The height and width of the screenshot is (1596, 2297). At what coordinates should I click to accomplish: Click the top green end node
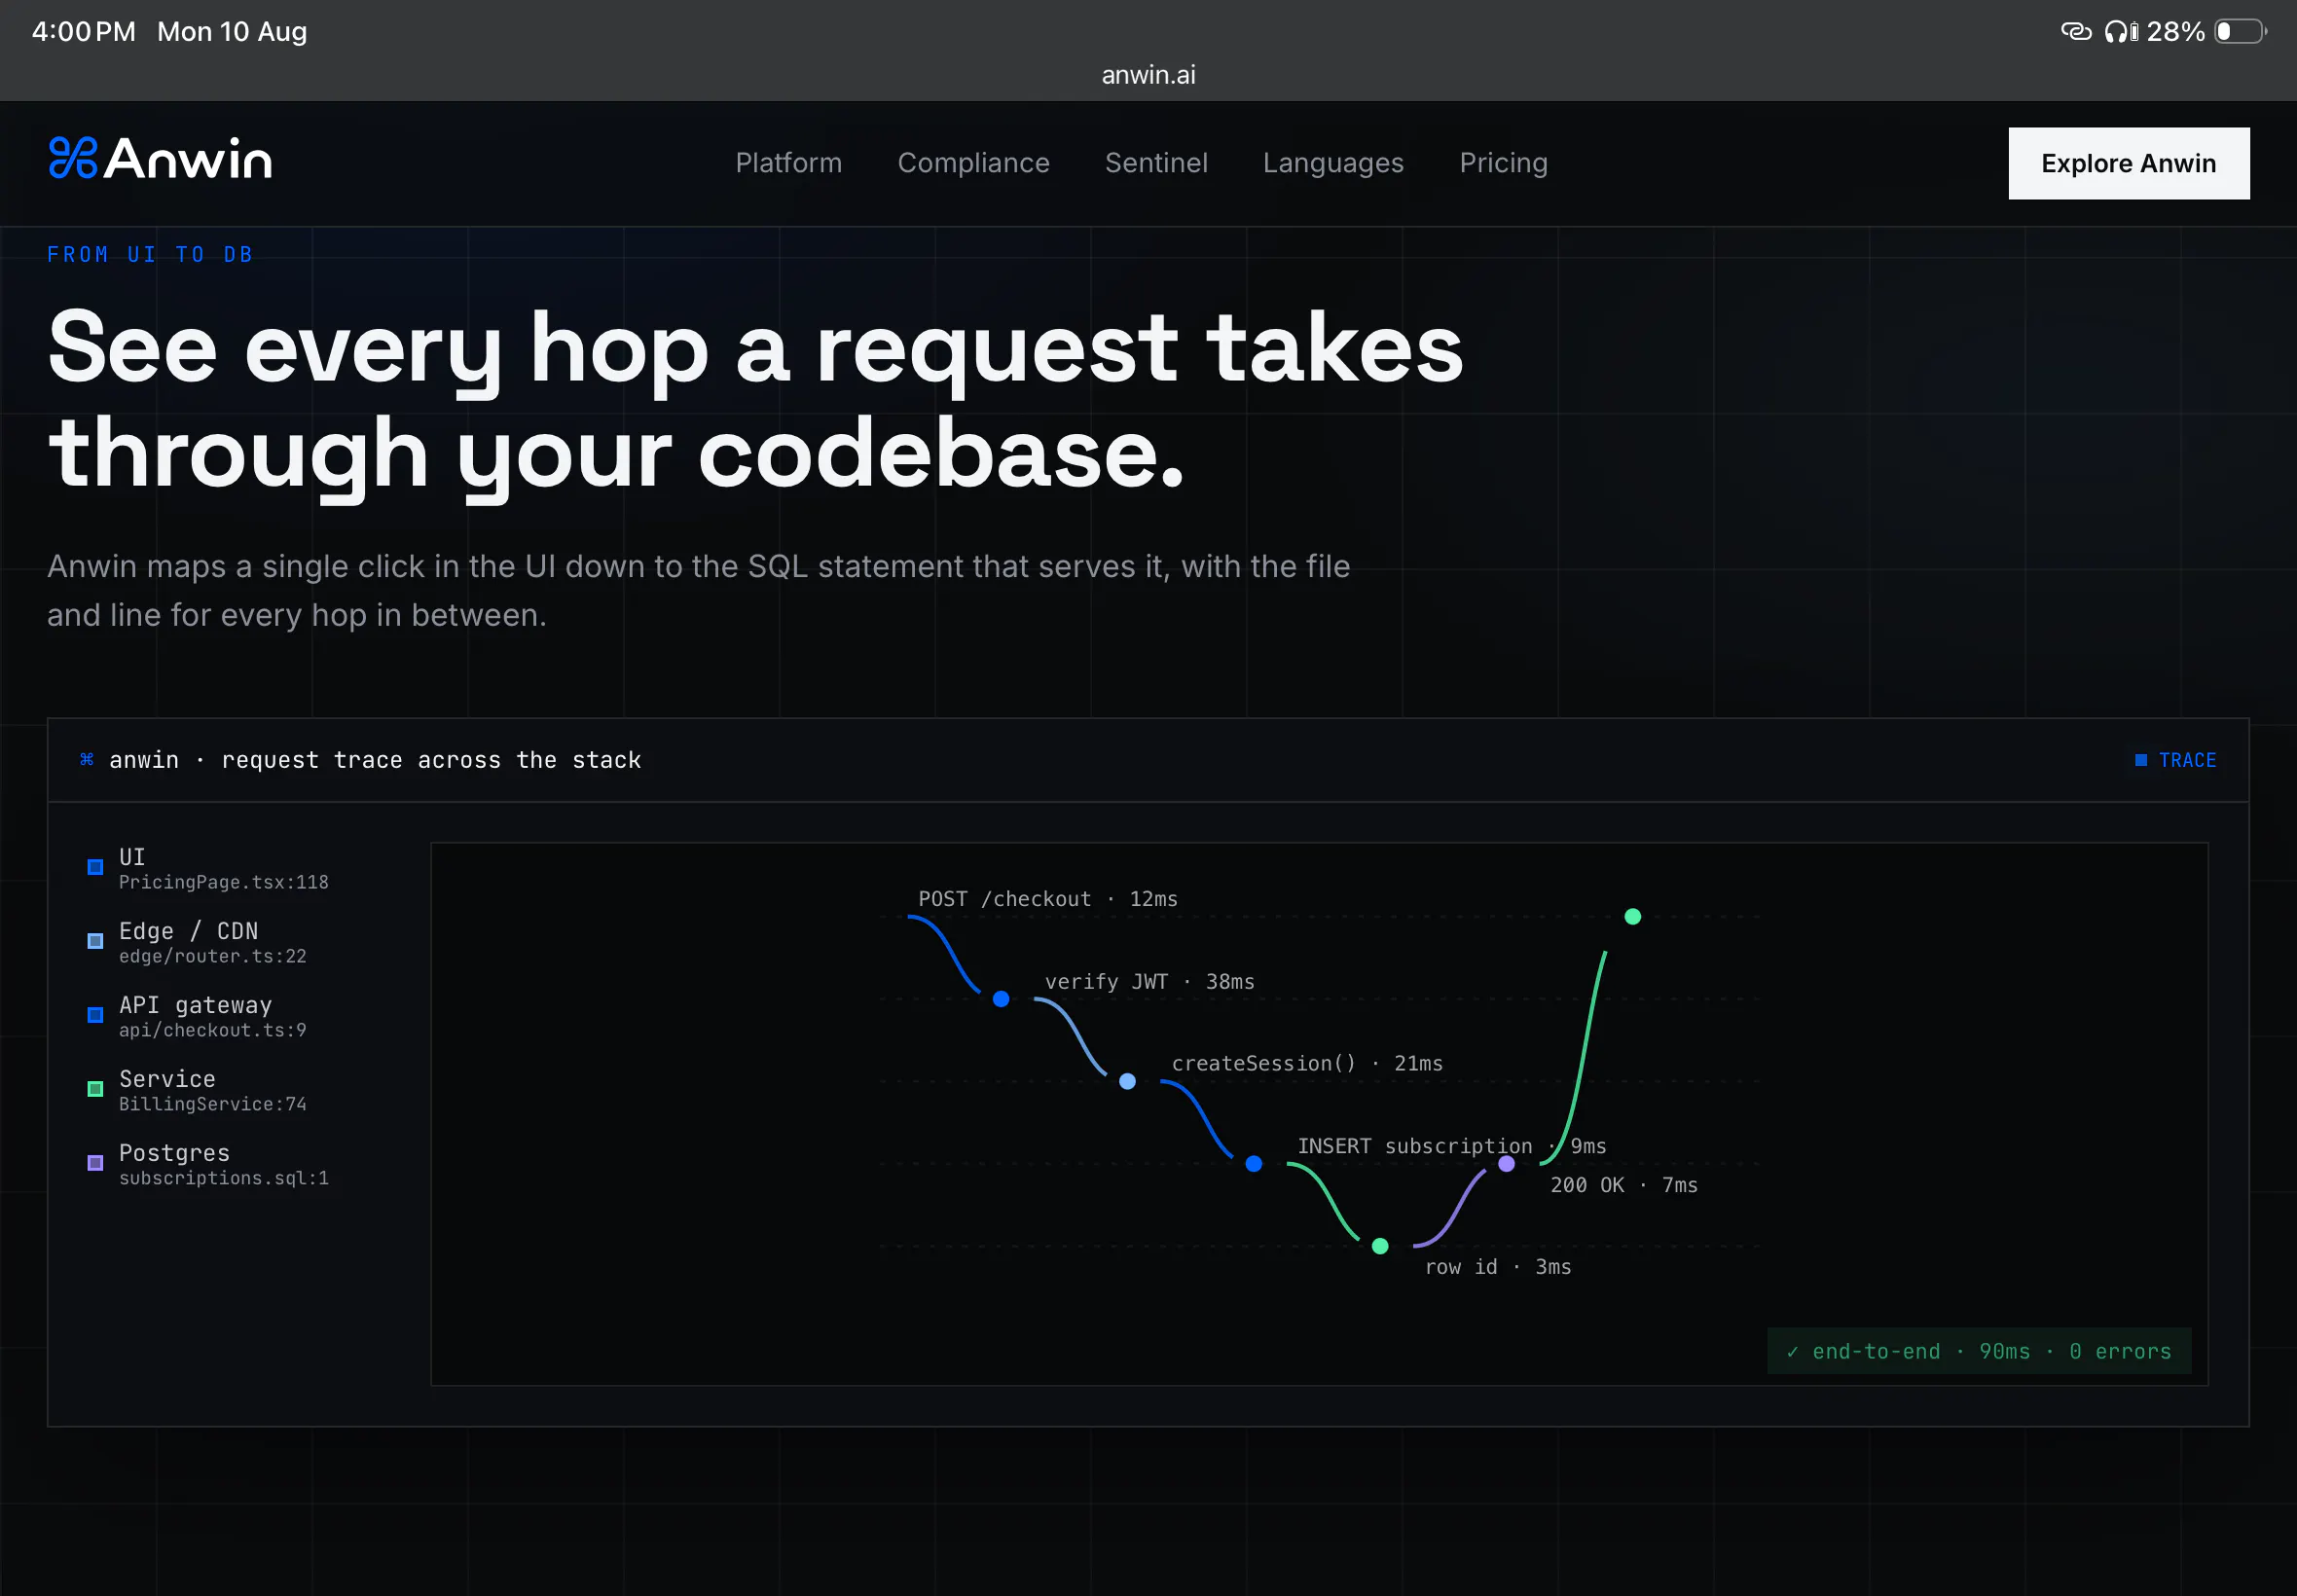click(1632, 917)
